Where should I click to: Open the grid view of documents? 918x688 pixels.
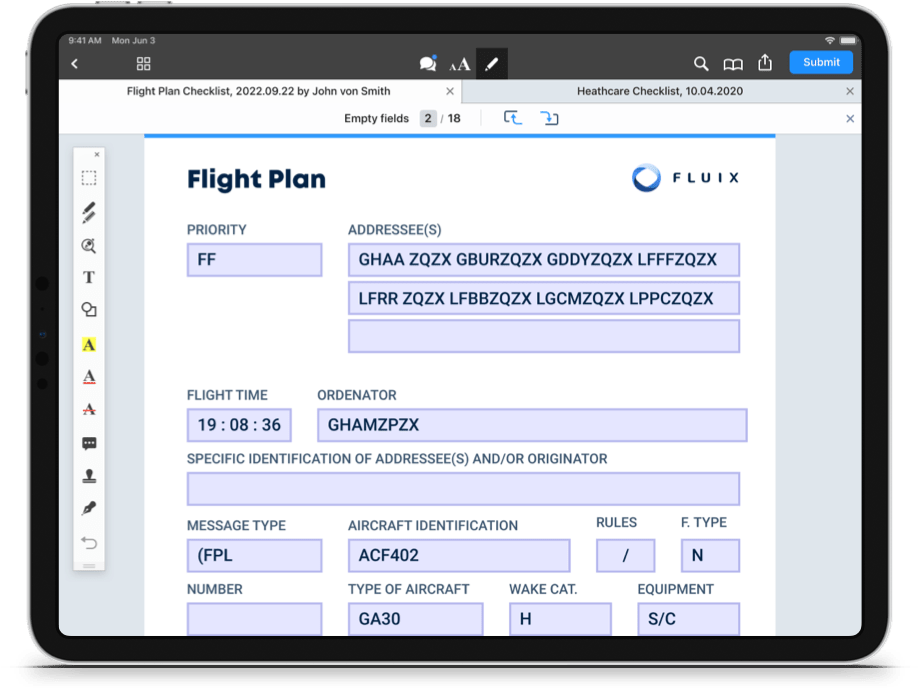(x=143, y=64)
